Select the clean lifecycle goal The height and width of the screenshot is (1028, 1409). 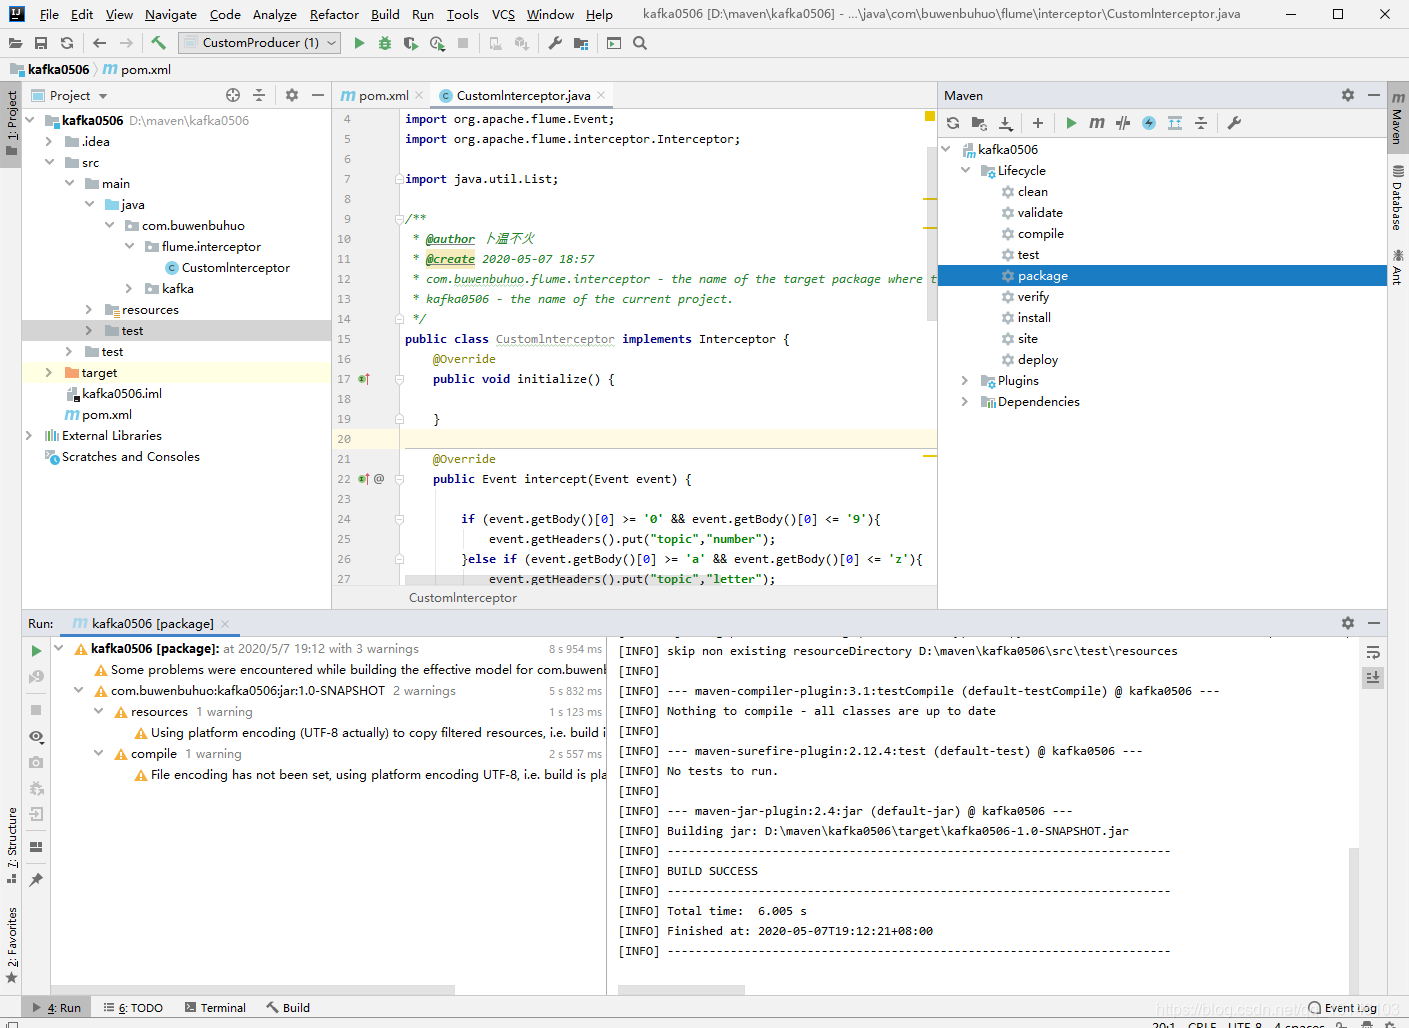pyautogui.click(x=1032, y=191)
